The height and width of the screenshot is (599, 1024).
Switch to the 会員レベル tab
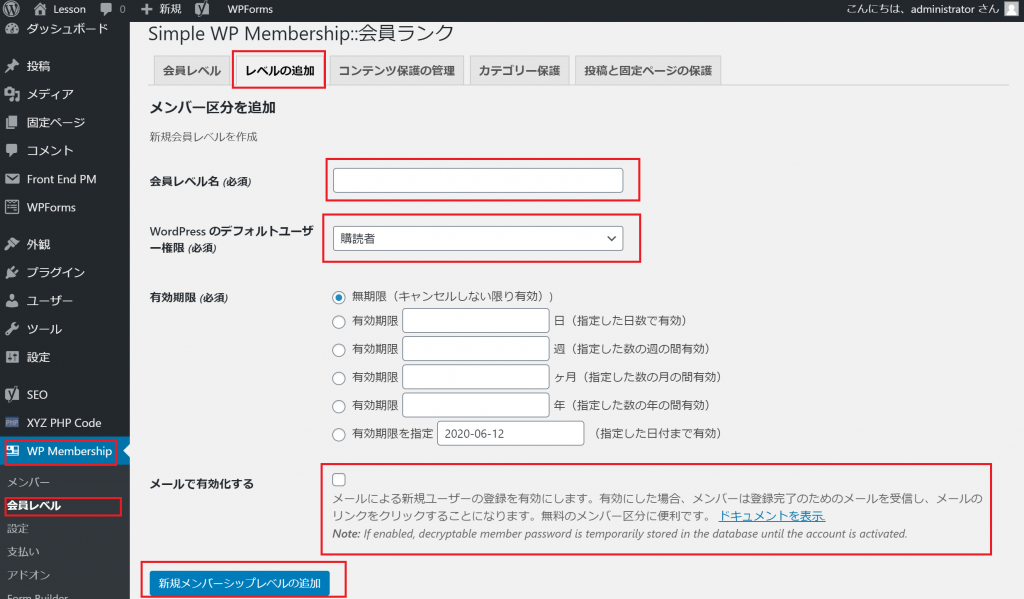pyautogui.click(x=191, y=71)
